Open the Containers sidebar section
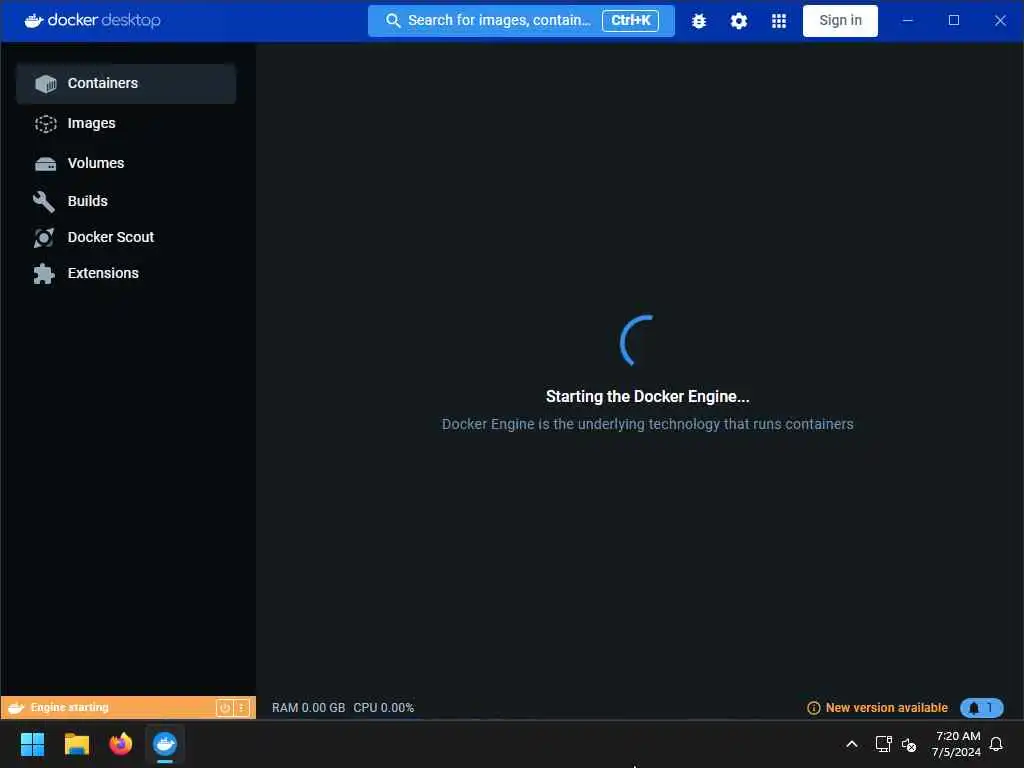1024x768 pixels. 126,84
